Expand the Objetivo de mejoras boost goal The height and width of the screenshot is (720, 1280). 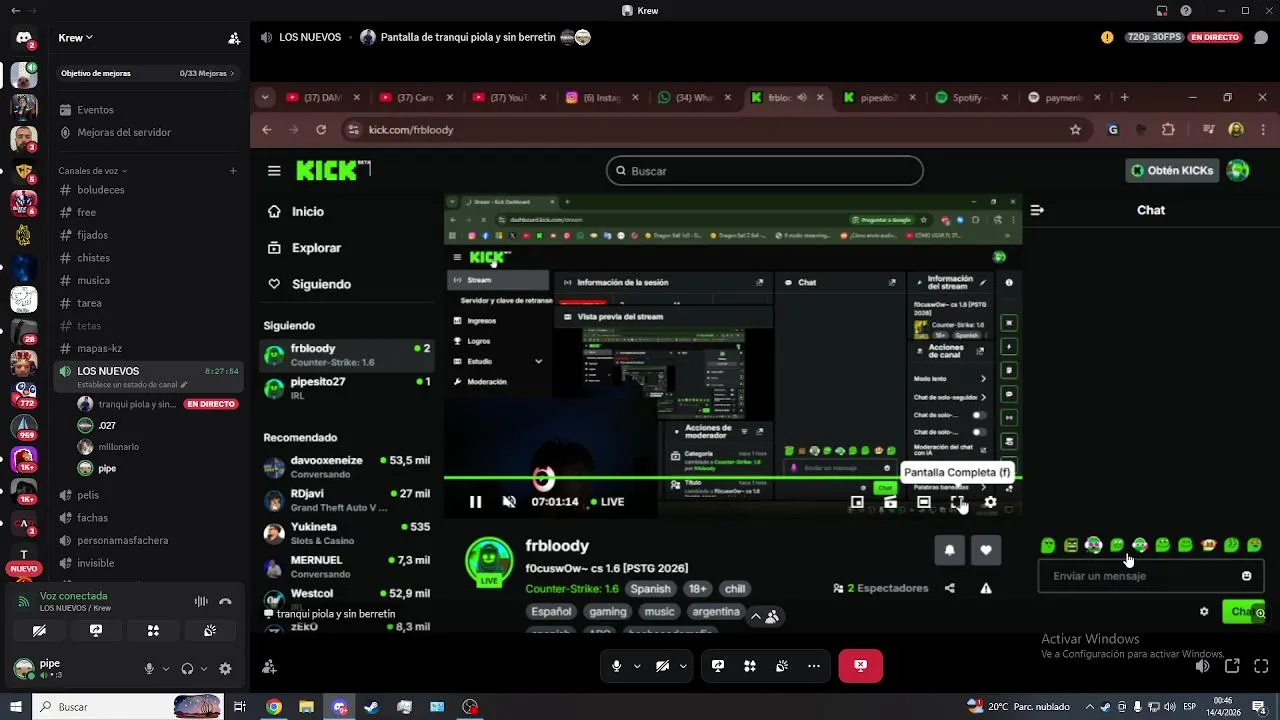pos(147,73)
